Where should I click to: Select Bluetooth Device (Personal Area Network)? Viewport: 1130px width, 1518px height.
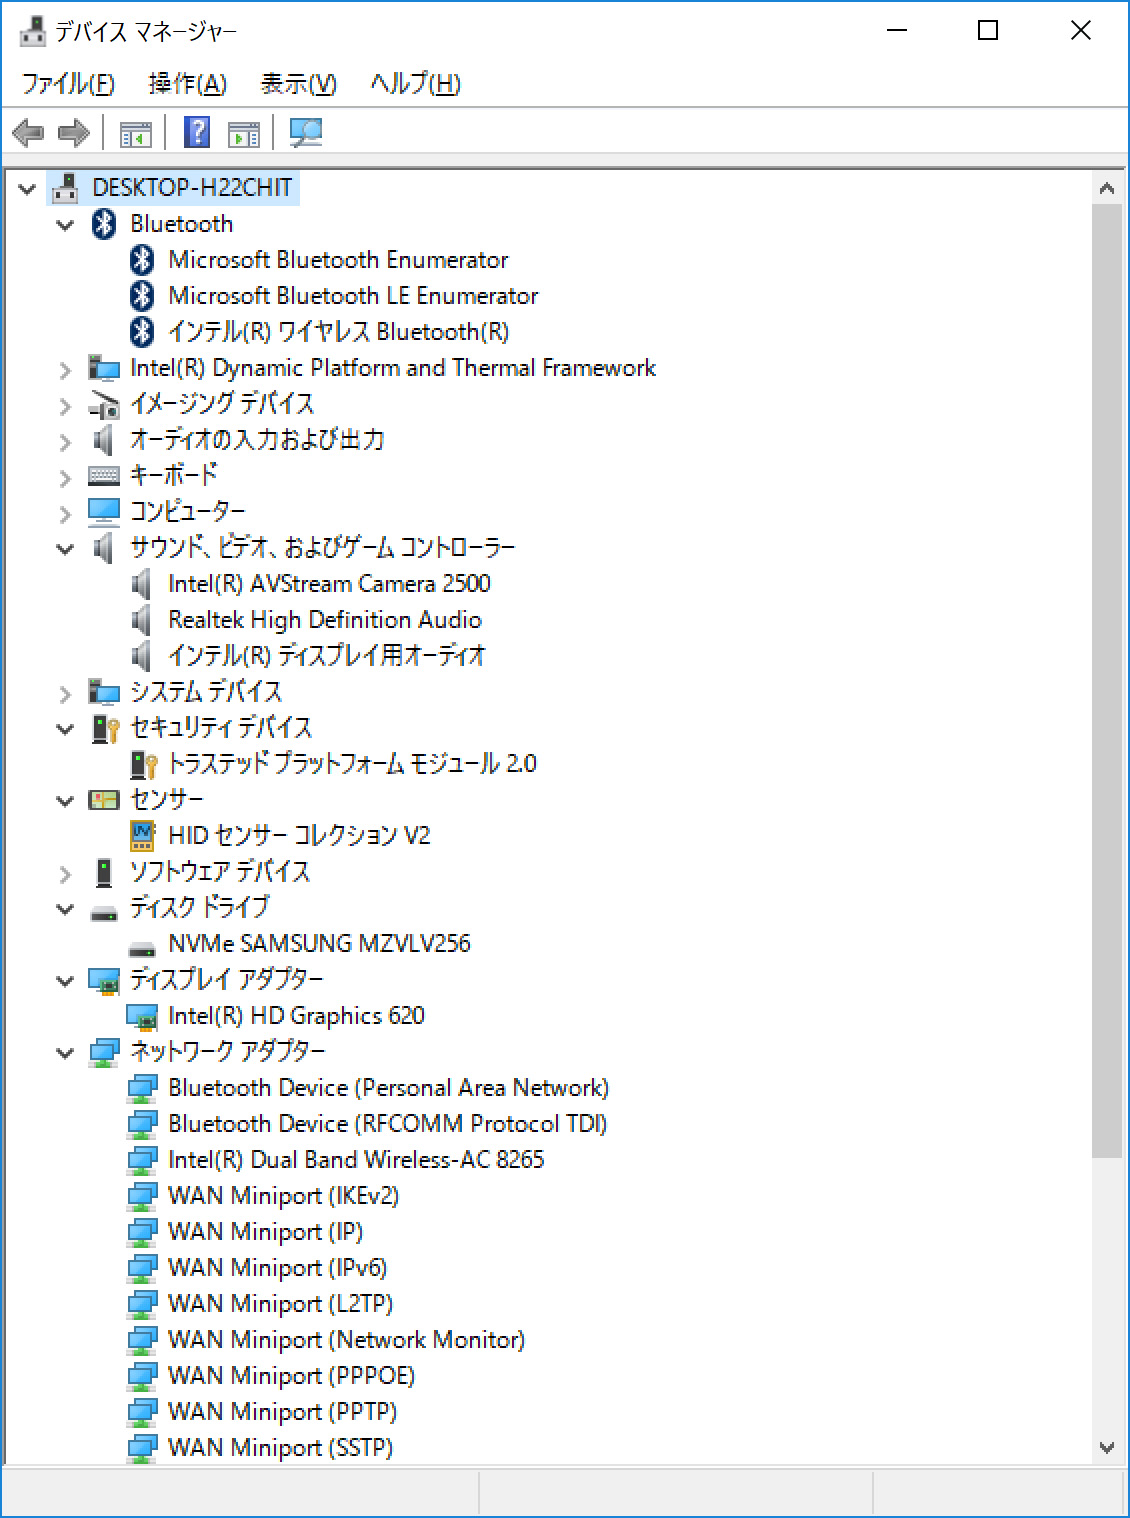tap(388, 1088)
